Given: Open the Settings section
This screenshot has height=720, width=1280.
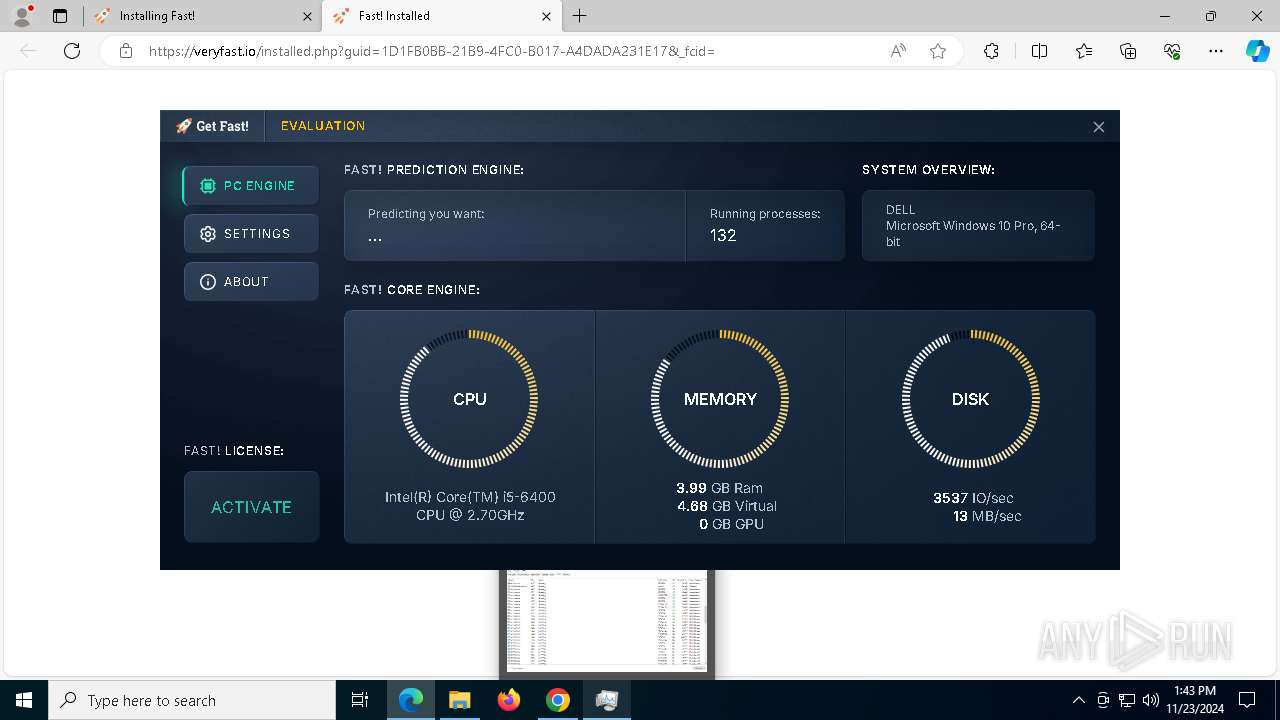Looking at the screenshot, I should click(251, 234).
